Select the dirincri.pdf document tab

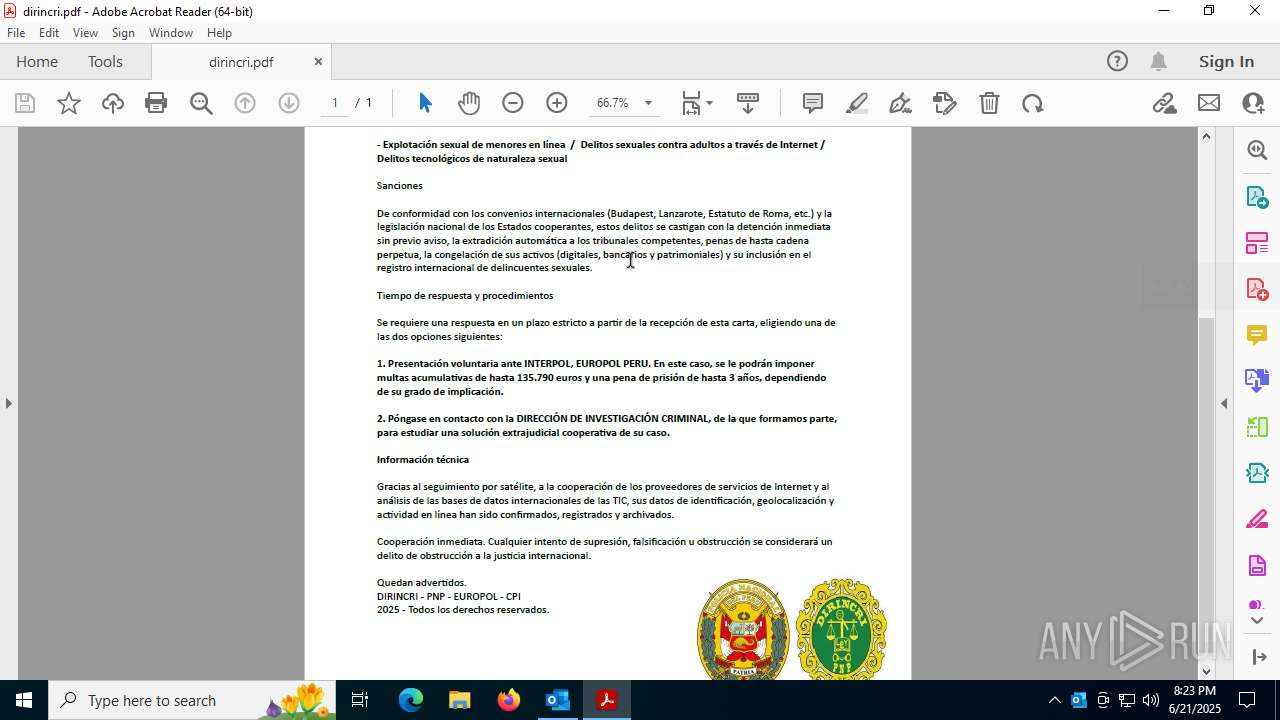[x=241, y=62]
